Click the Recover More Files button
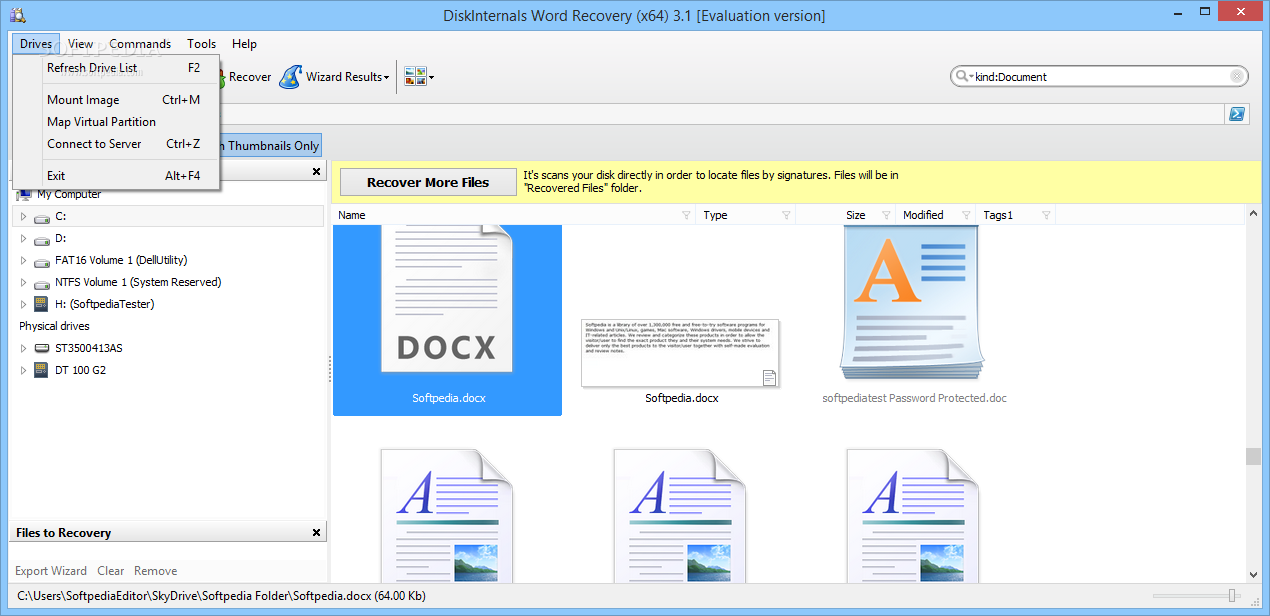The image size is (1270, 616). point(428,182)
